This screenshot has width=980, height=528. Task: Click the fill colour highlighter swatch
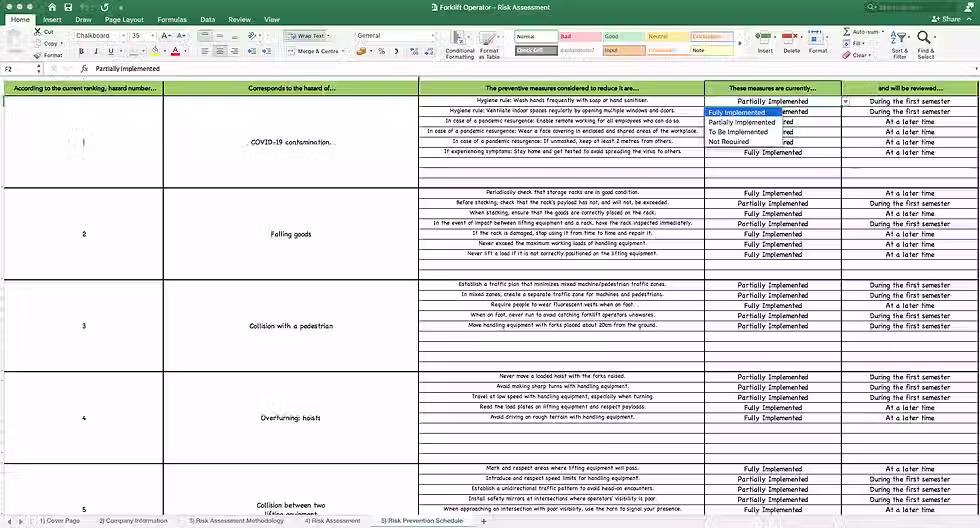154,51
